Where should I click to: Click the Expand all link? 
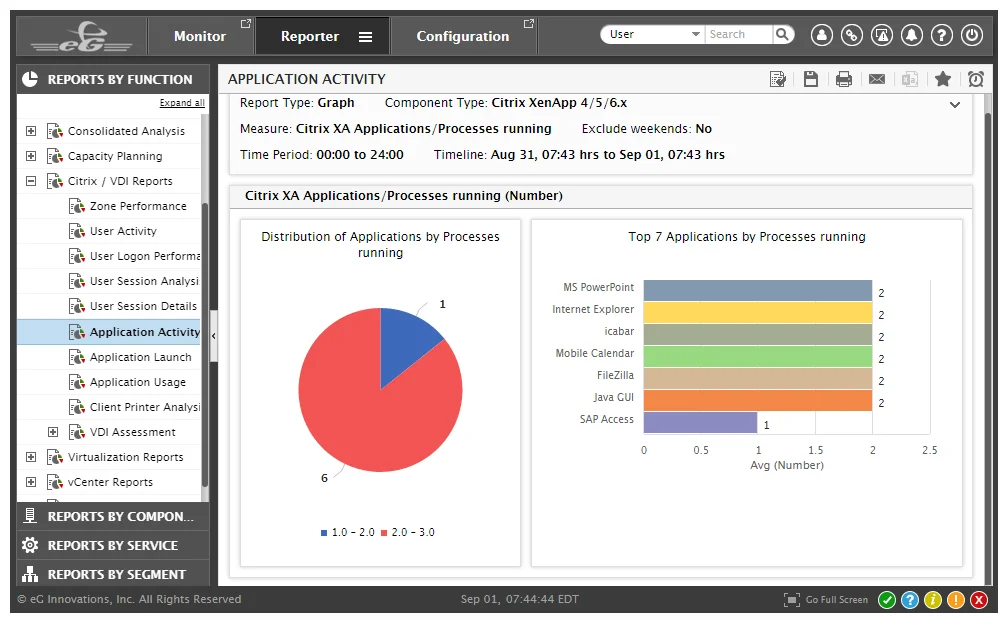182,103
